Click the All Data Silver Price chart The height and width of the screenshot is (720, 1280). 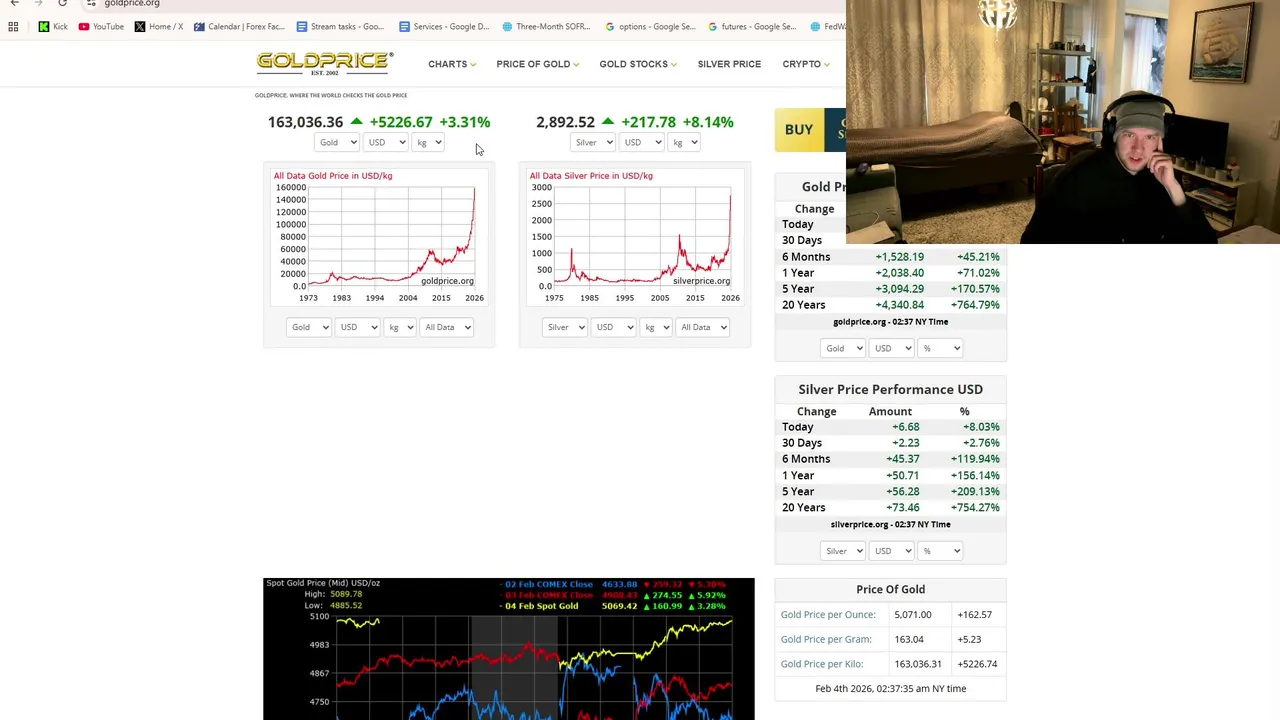tap(635, 237)
